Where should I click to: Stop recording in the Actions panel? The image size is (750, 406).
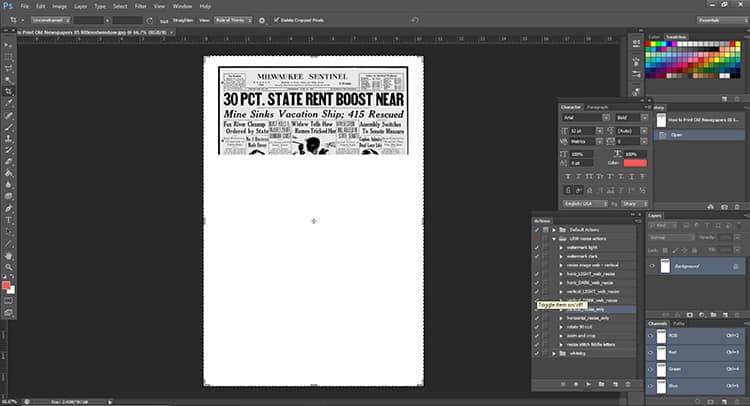563,384
